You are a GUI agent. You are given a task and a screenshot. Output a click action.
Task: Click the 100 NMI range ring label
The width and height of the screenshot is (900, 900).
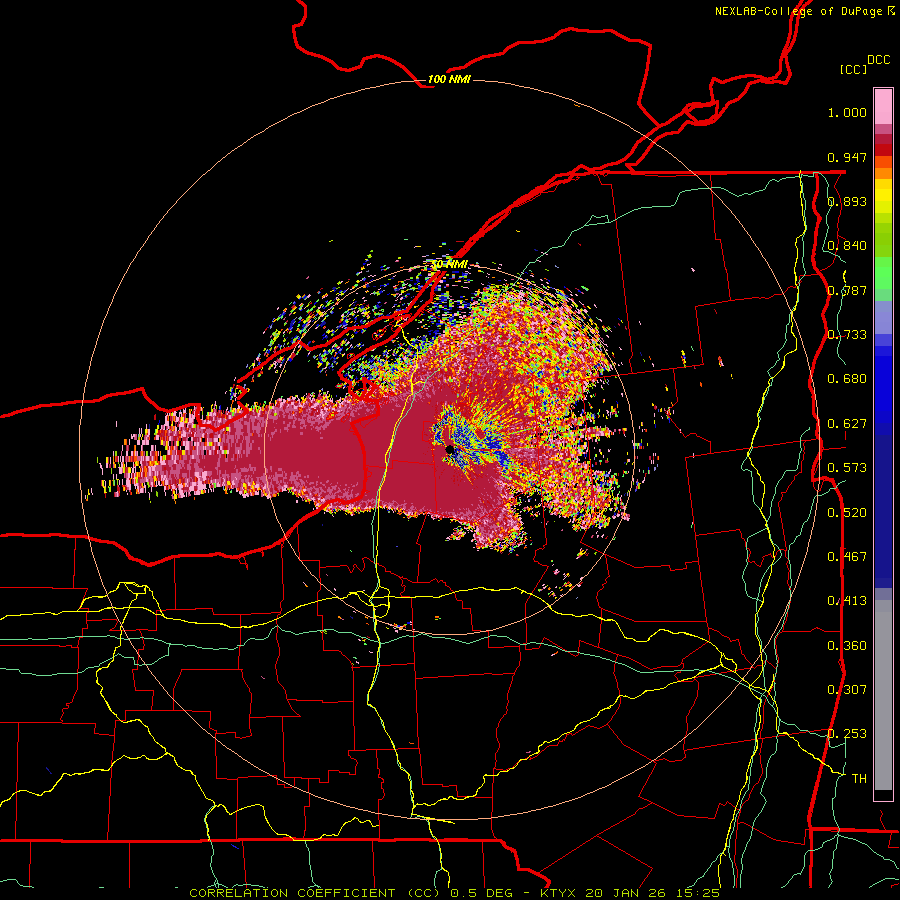pos(449,79)
